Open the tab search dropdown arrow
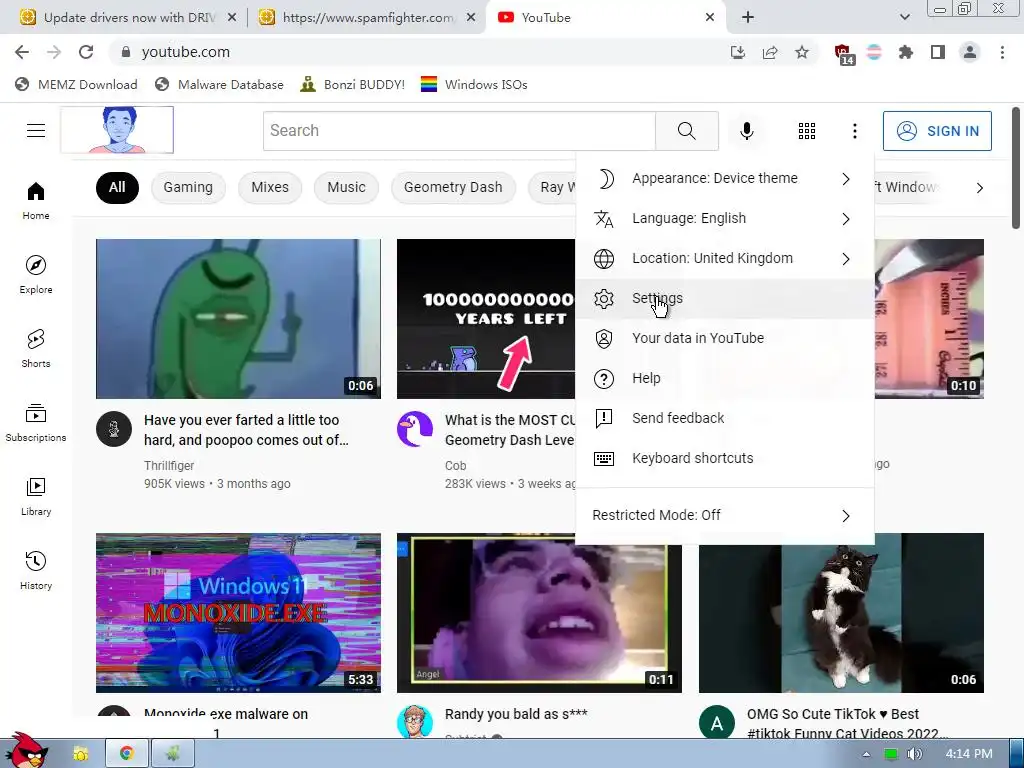Viewport: 1024px width, 768px height. [x=904, y=18]
